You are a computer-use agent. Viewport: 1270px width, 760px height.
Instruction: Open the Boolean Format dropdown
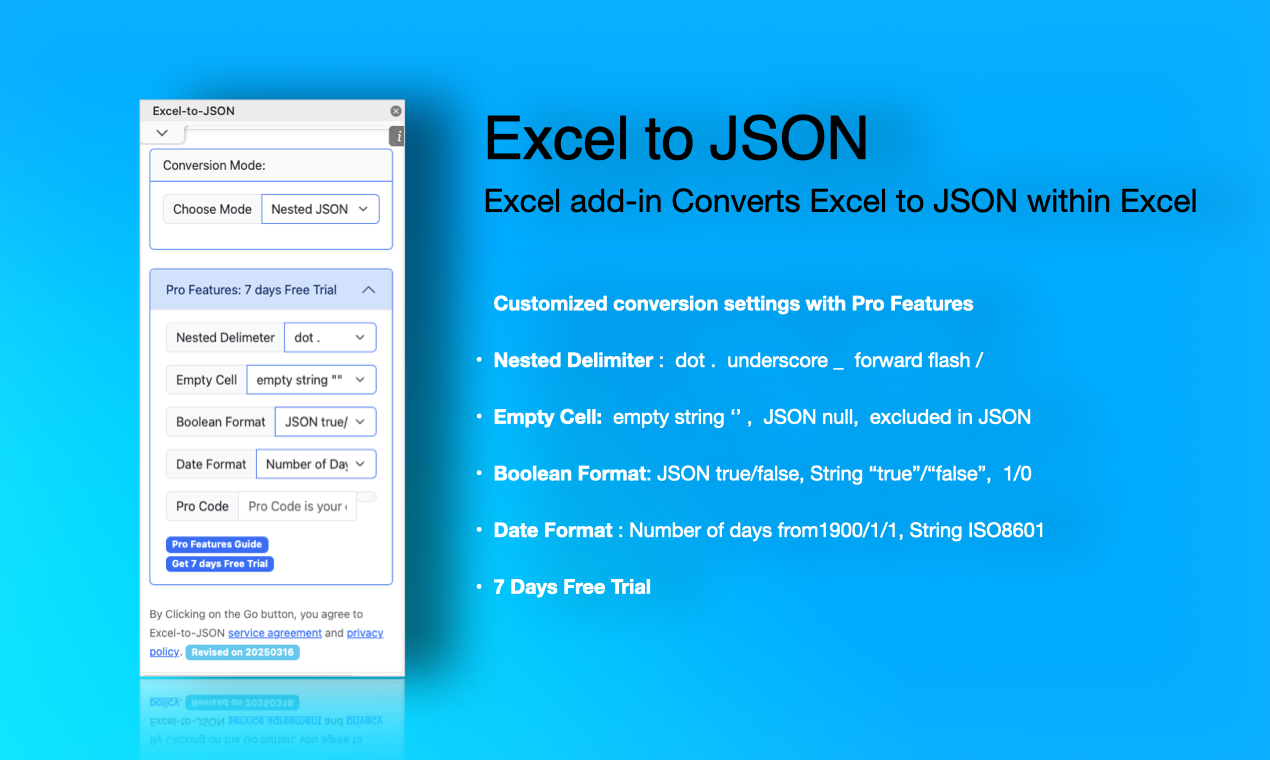pos(326,422)
